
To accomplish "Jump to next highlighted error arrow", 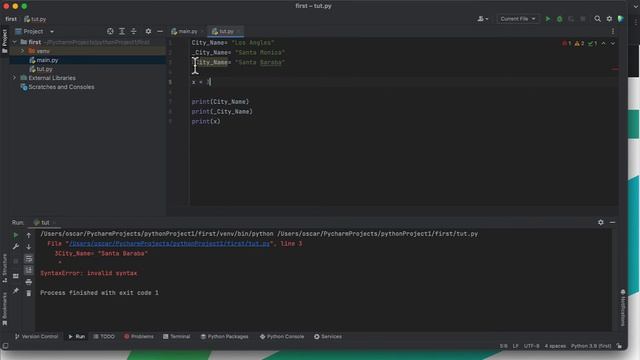I will 613,43.
